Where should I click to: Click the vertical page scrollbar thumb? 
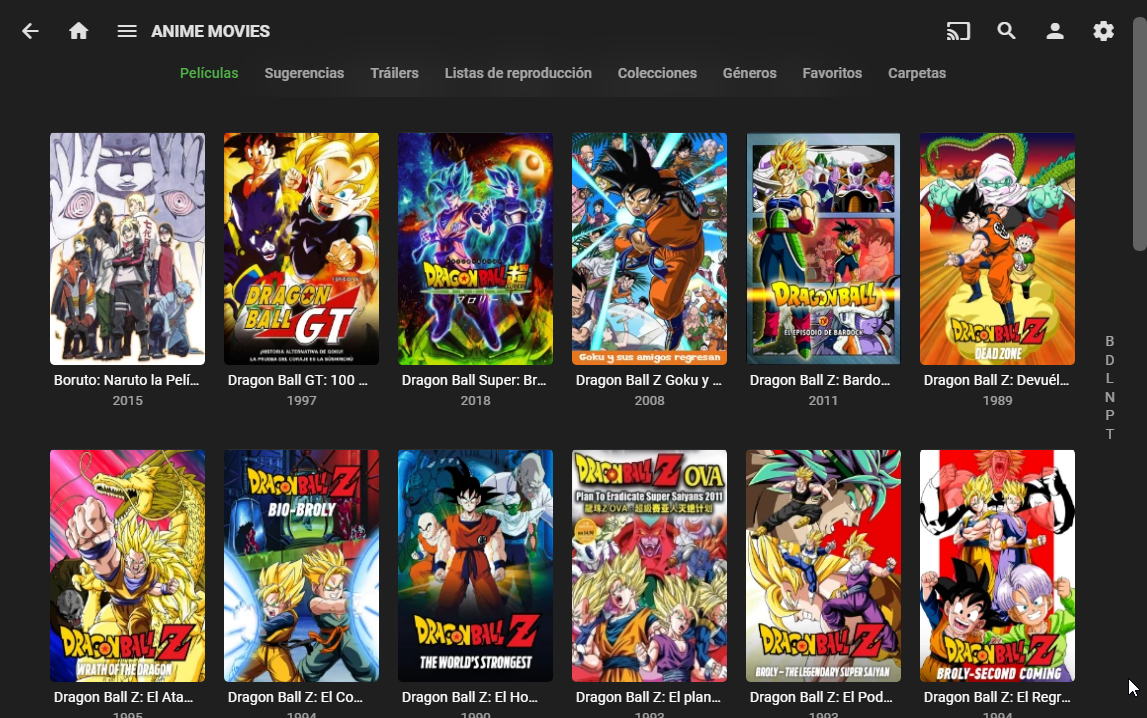coord(1140,135)
